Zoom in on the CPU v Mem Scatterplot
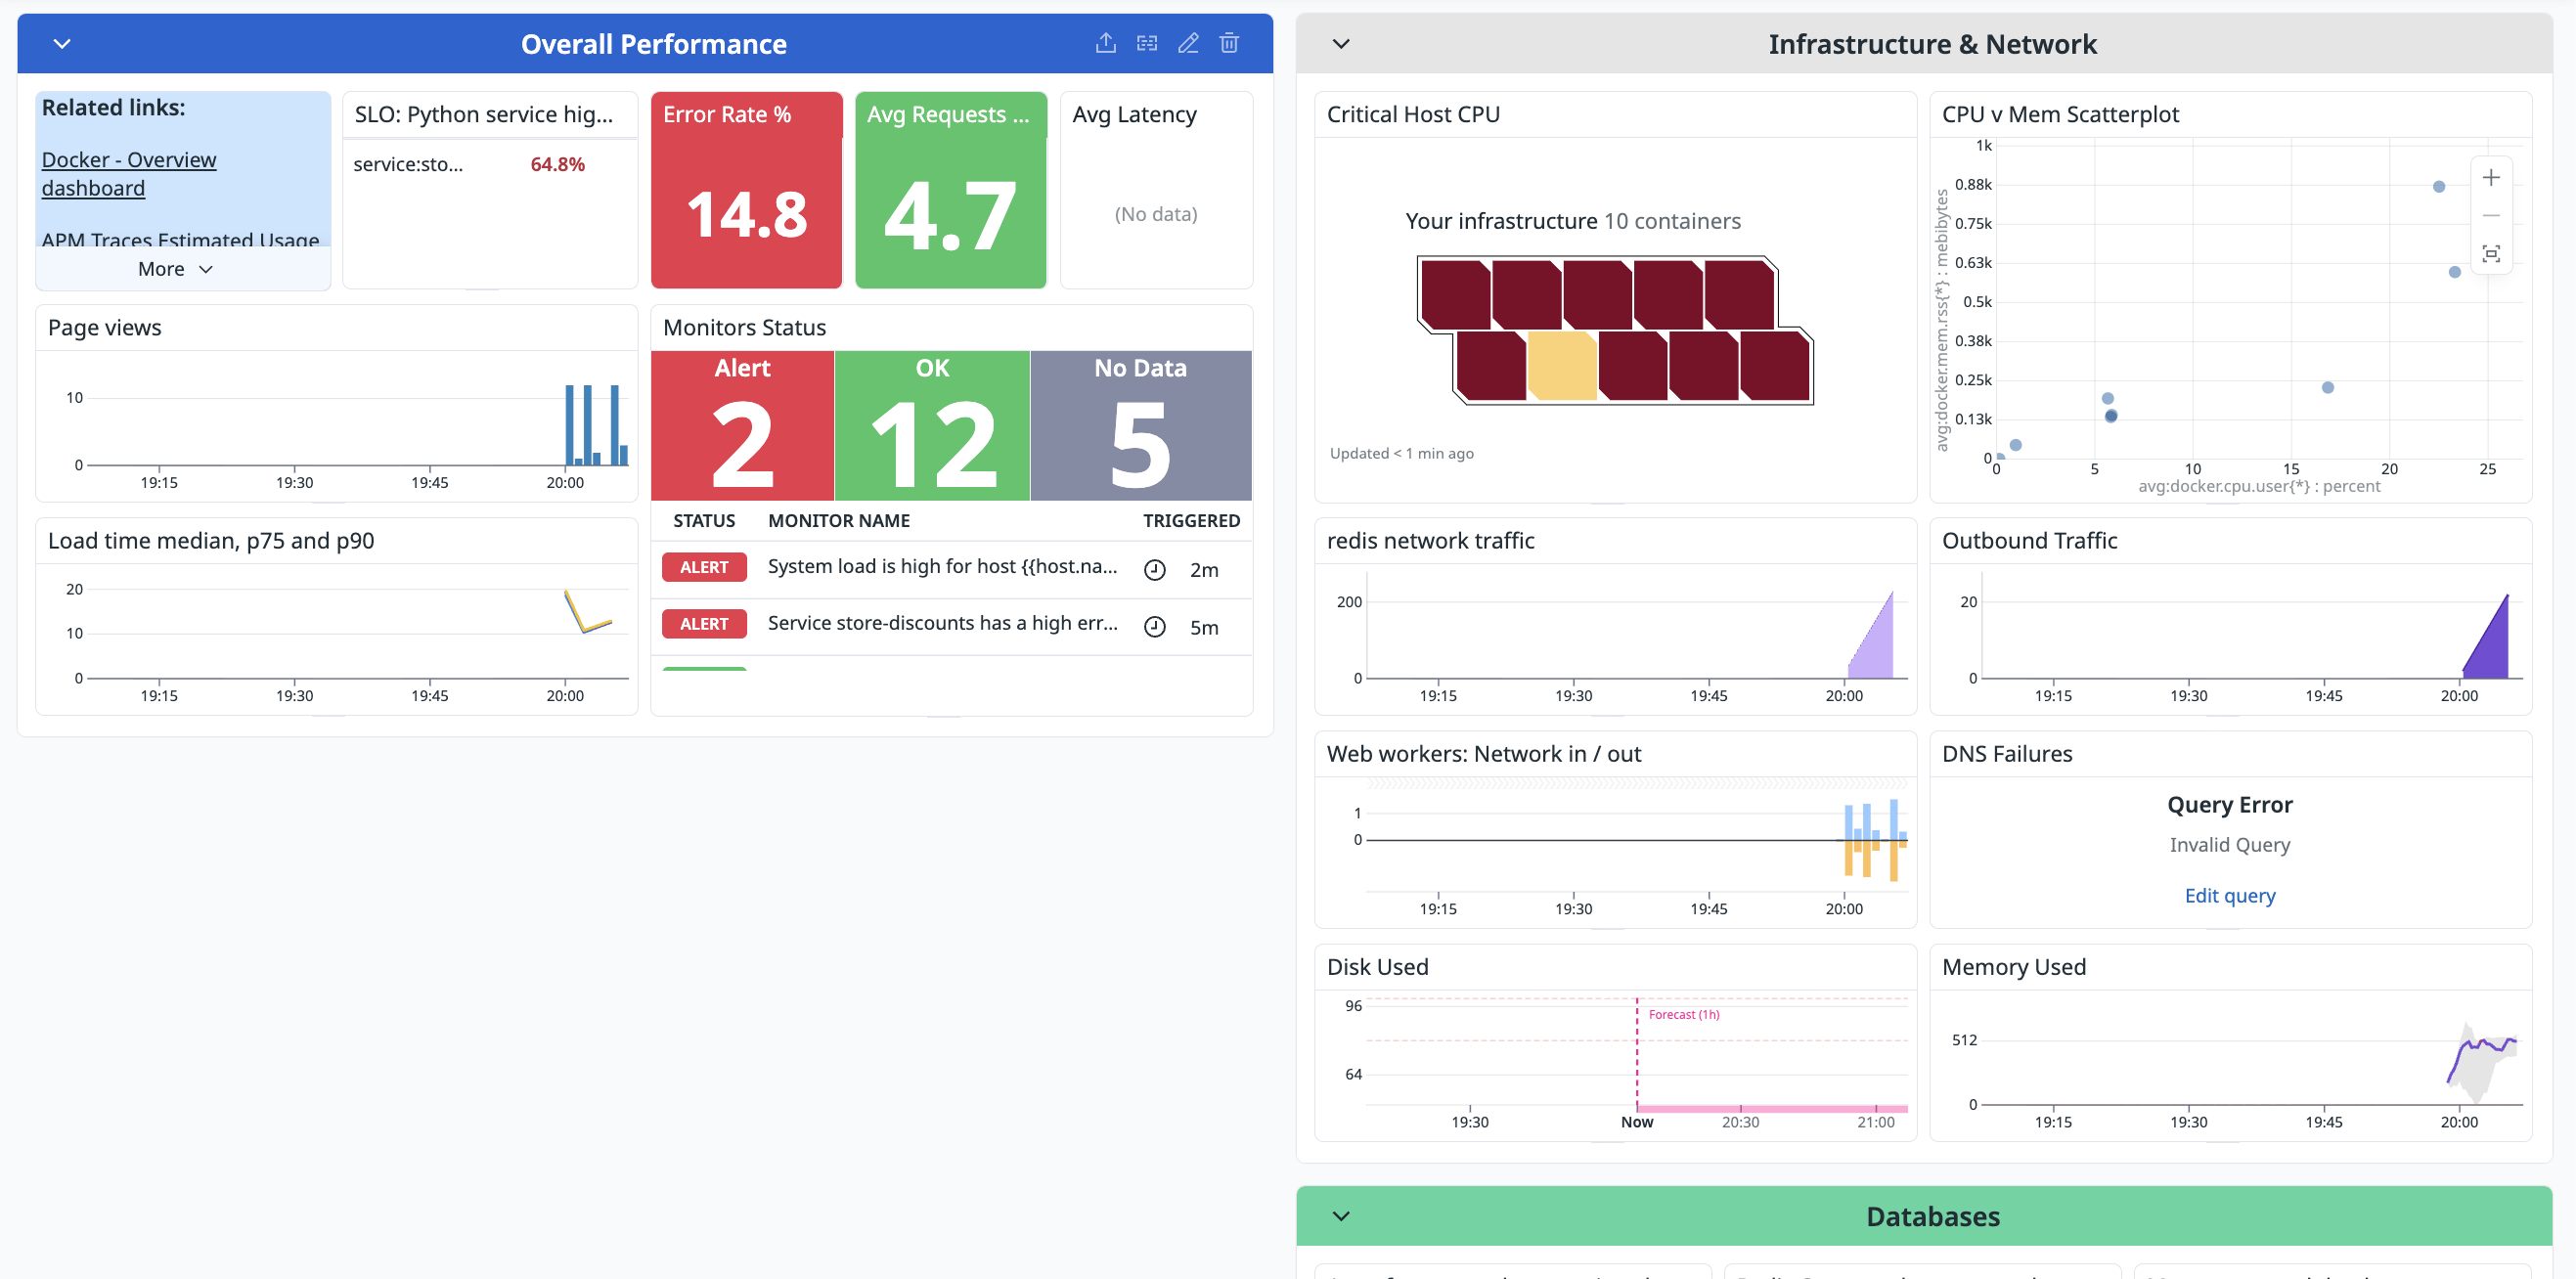 point(2490,178)
